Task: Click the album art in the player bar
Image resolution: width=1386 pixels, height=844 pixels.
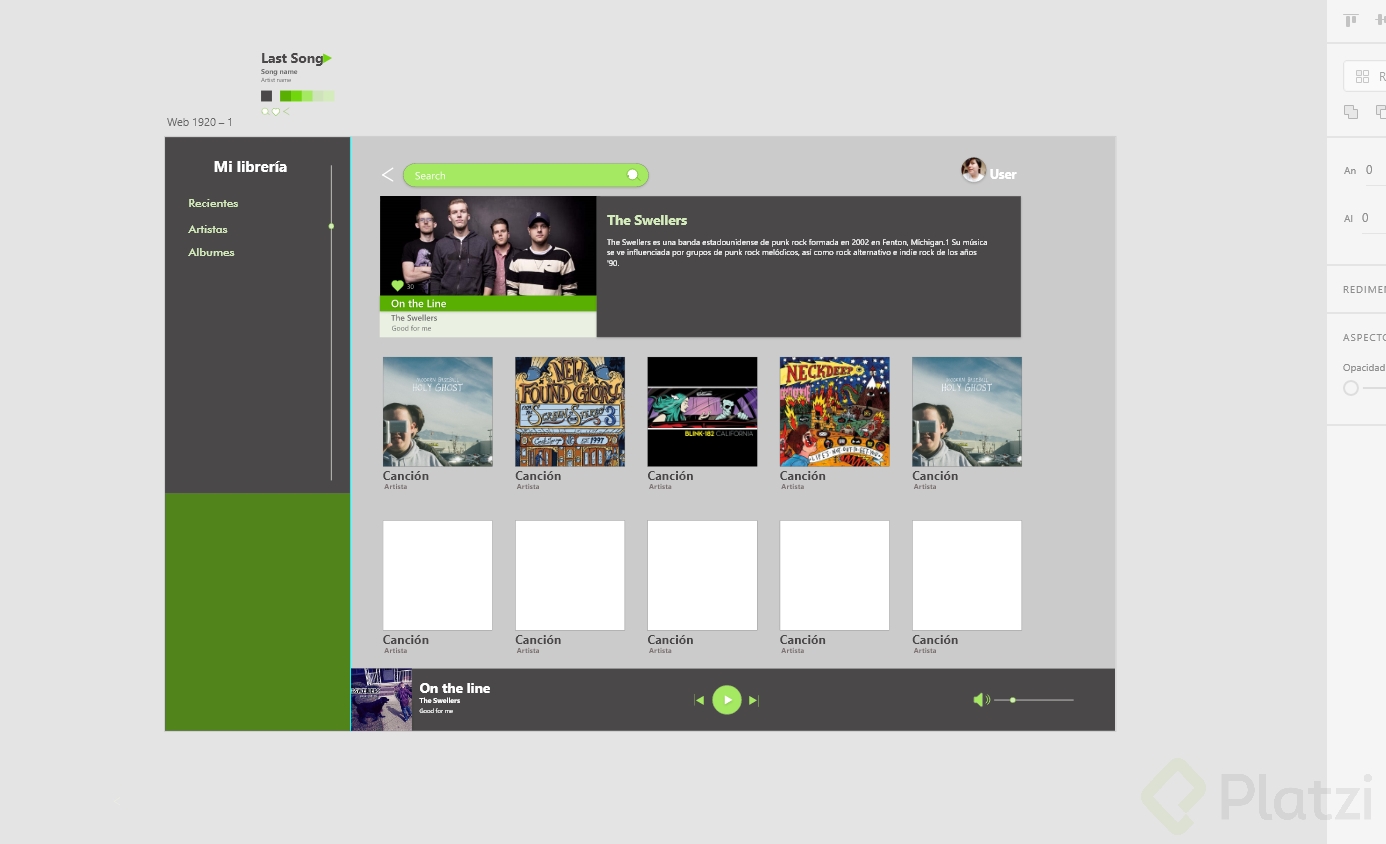Action: click(x=381, y=699)
